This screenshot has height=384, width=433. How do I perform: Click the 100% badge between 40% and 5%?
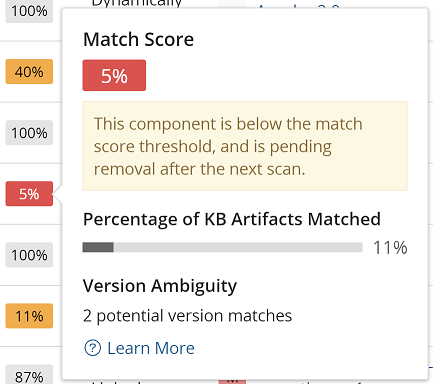[29, 133]
